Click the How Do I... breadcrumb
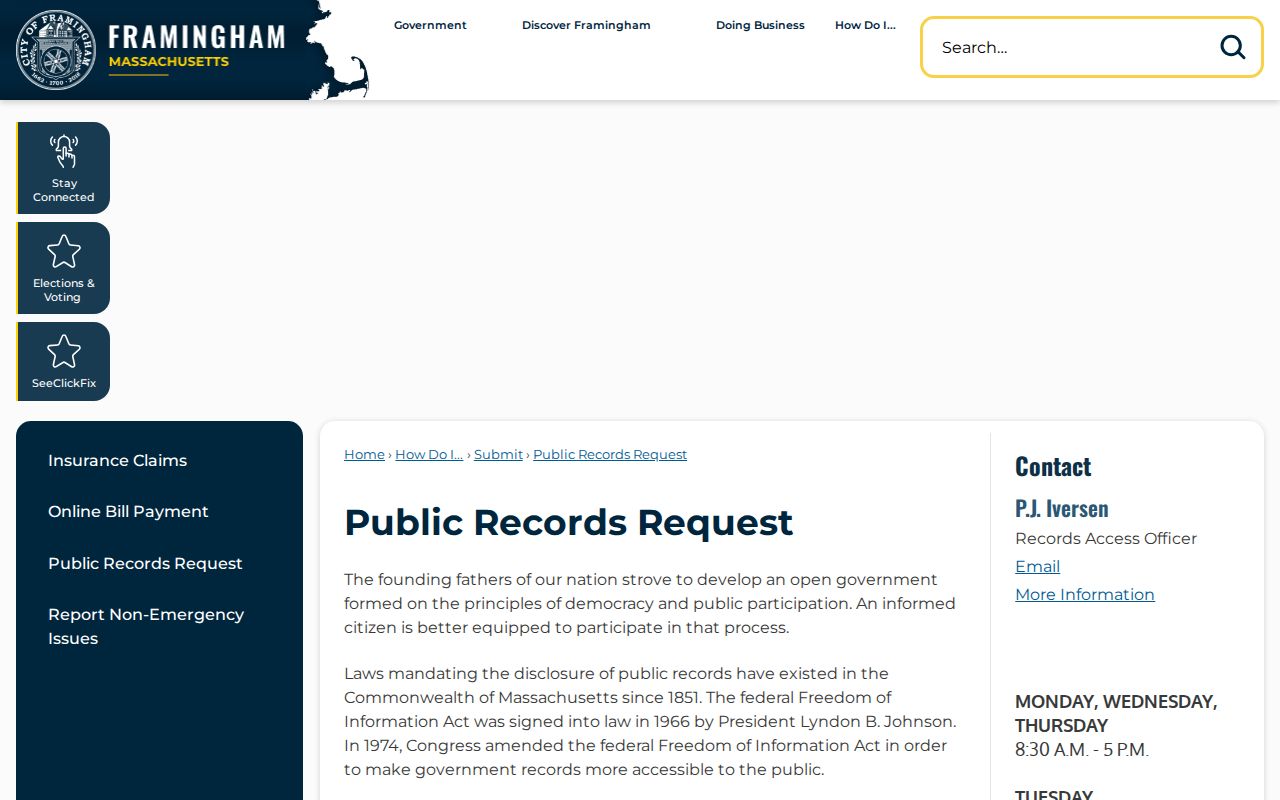Image resolution: width=1280 pixels, height=800 pixels. [x=429, y=454]
